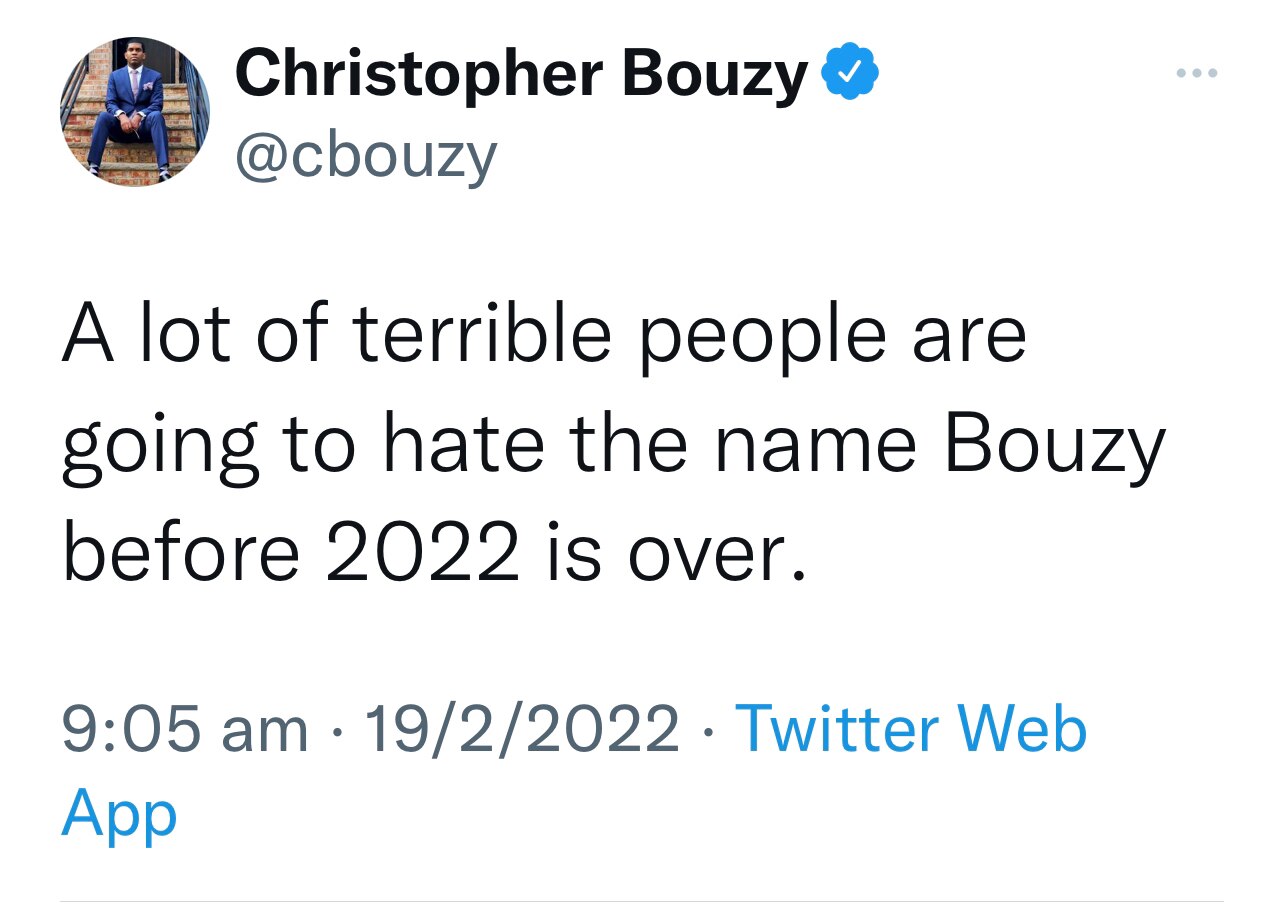Open the @cbouzy handle link
1284x915 pixels.
click(364, 154)
